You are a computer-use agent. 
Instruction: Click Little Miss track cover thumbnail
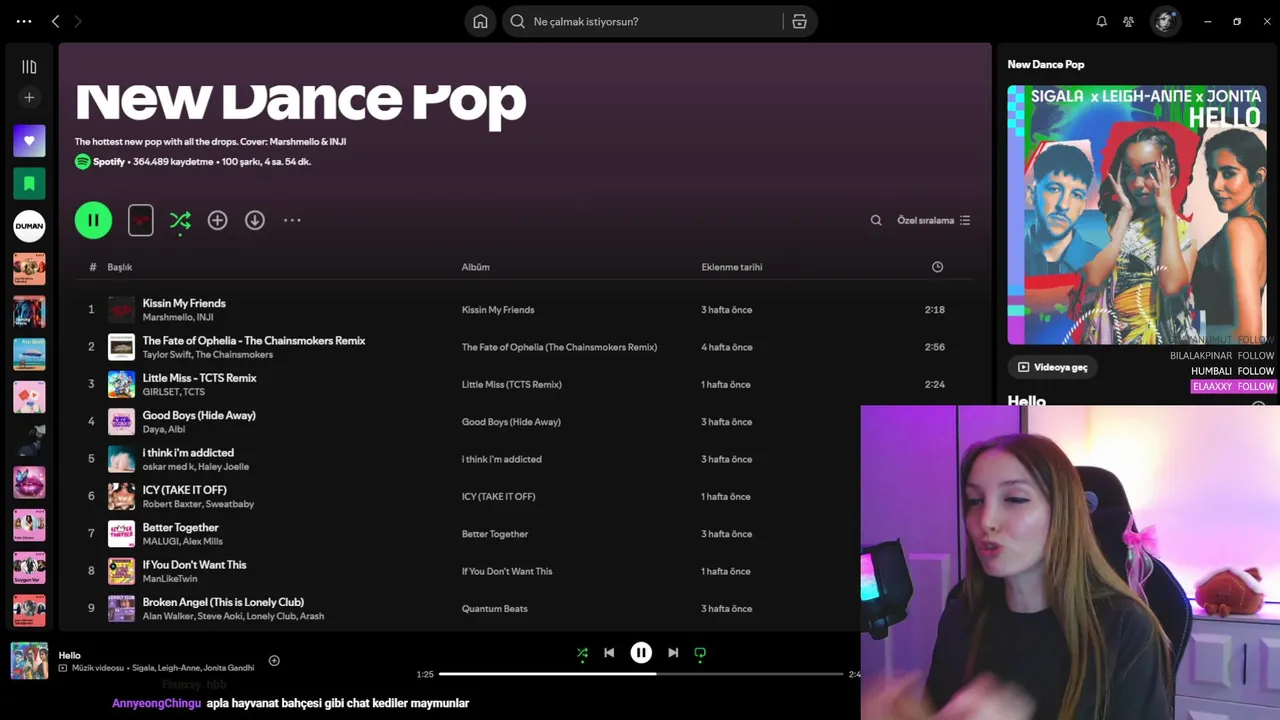pos(121,384)
